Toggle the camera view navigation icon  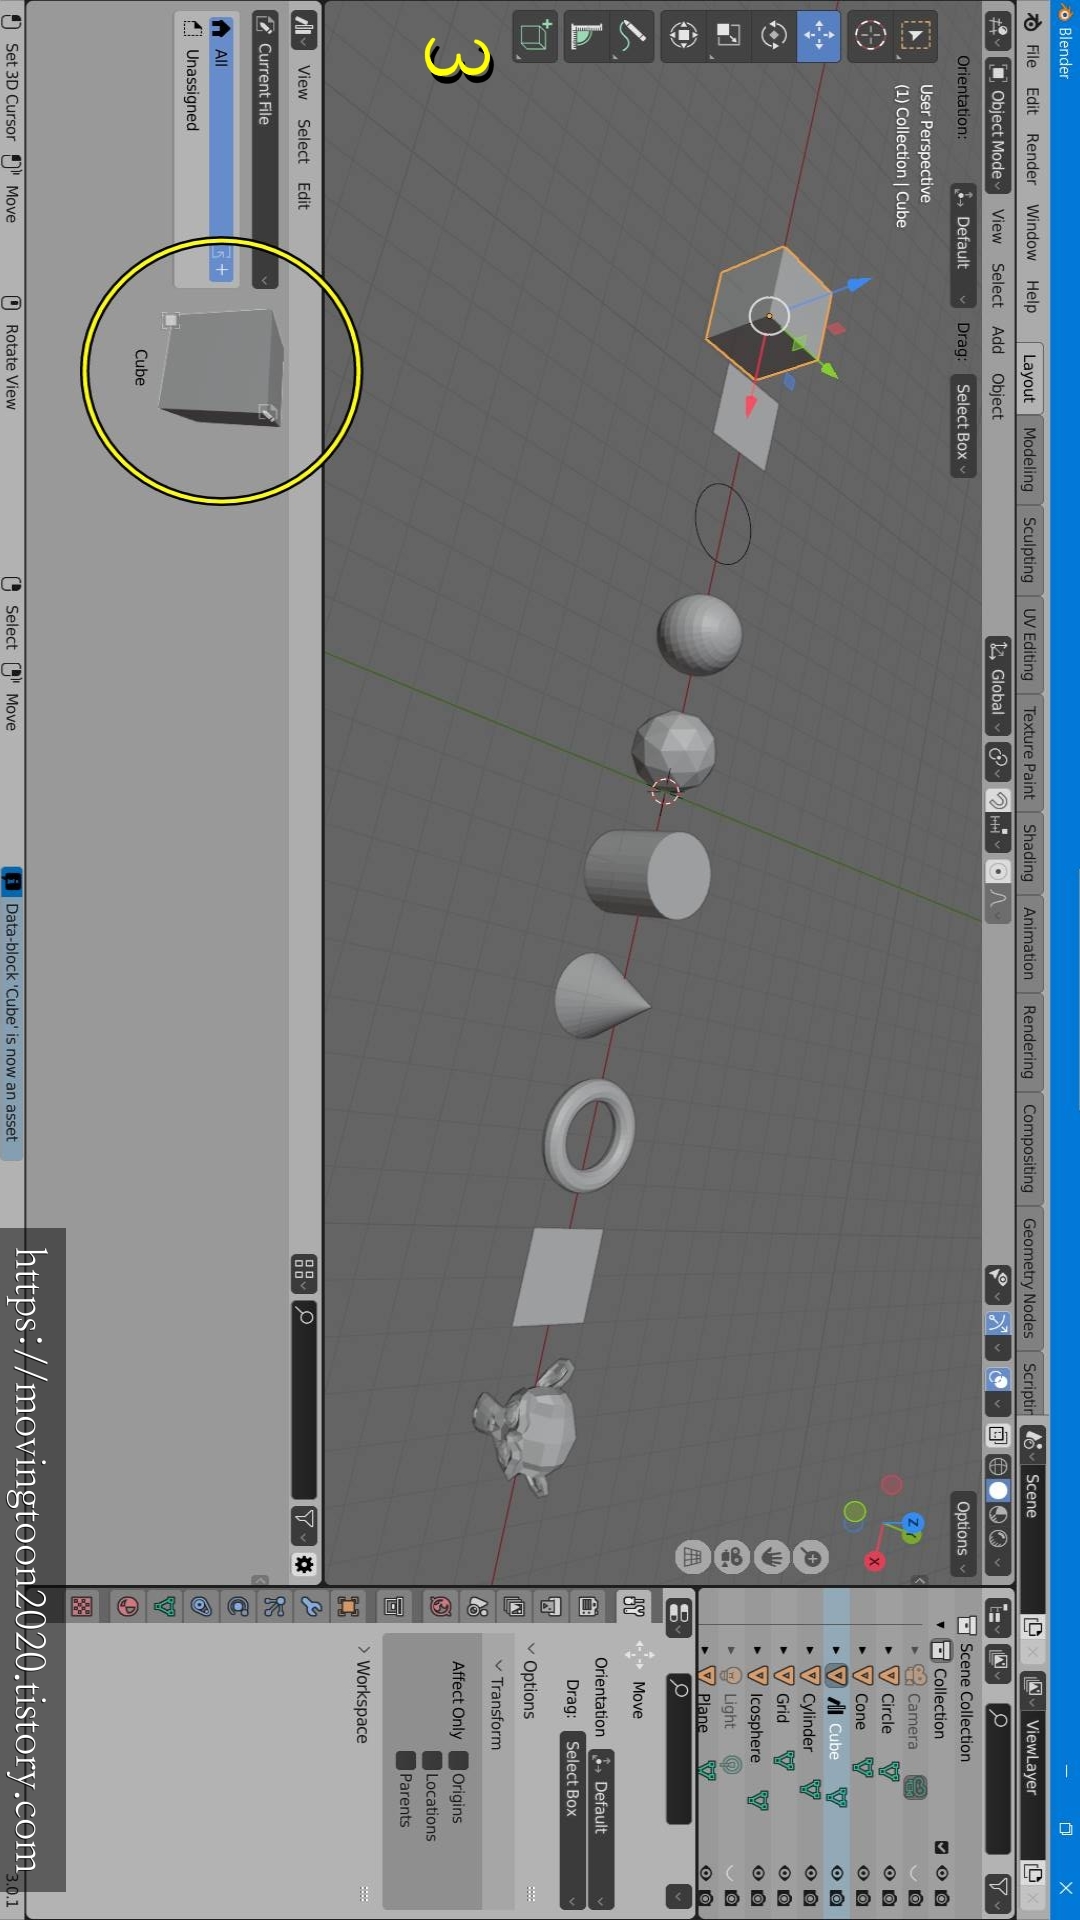732,1557
